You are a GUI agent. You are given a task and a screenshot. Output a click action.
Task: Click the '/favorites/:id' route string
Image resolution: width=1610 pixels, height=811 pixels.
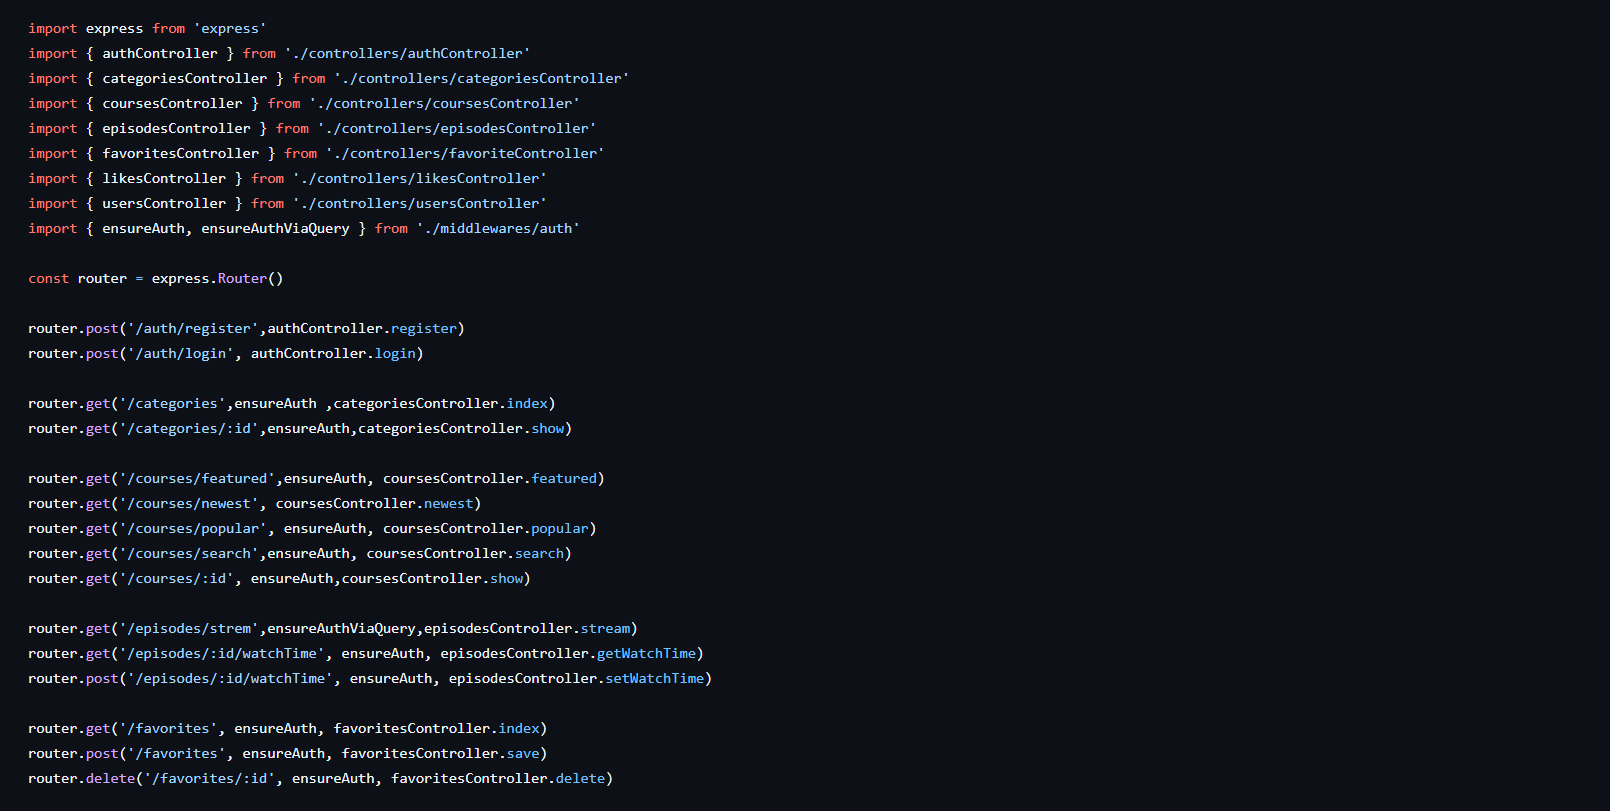click(210, 779)
